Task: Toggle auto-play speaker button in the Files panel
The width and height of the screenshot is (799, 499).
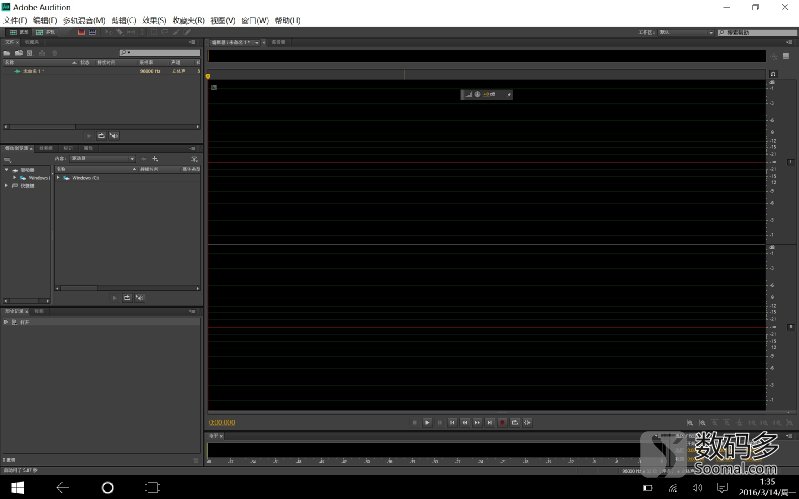Action: (x=114, y=136)
